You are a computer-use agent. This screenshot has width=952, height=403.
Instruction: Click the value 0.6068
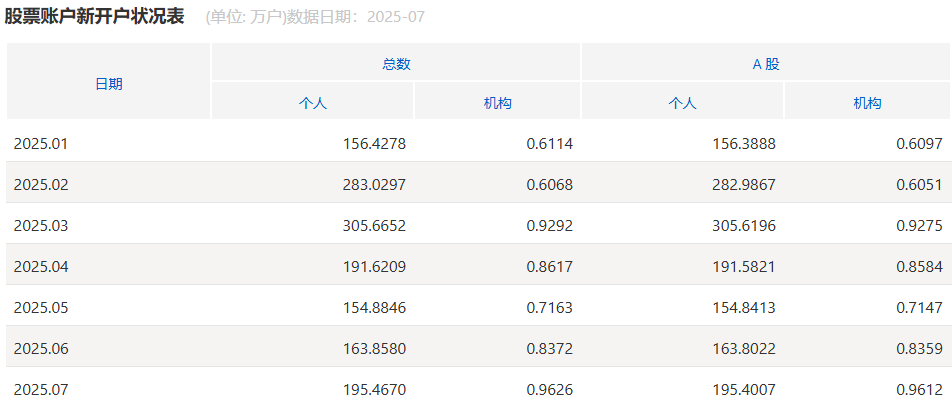[x=549, y=185]
